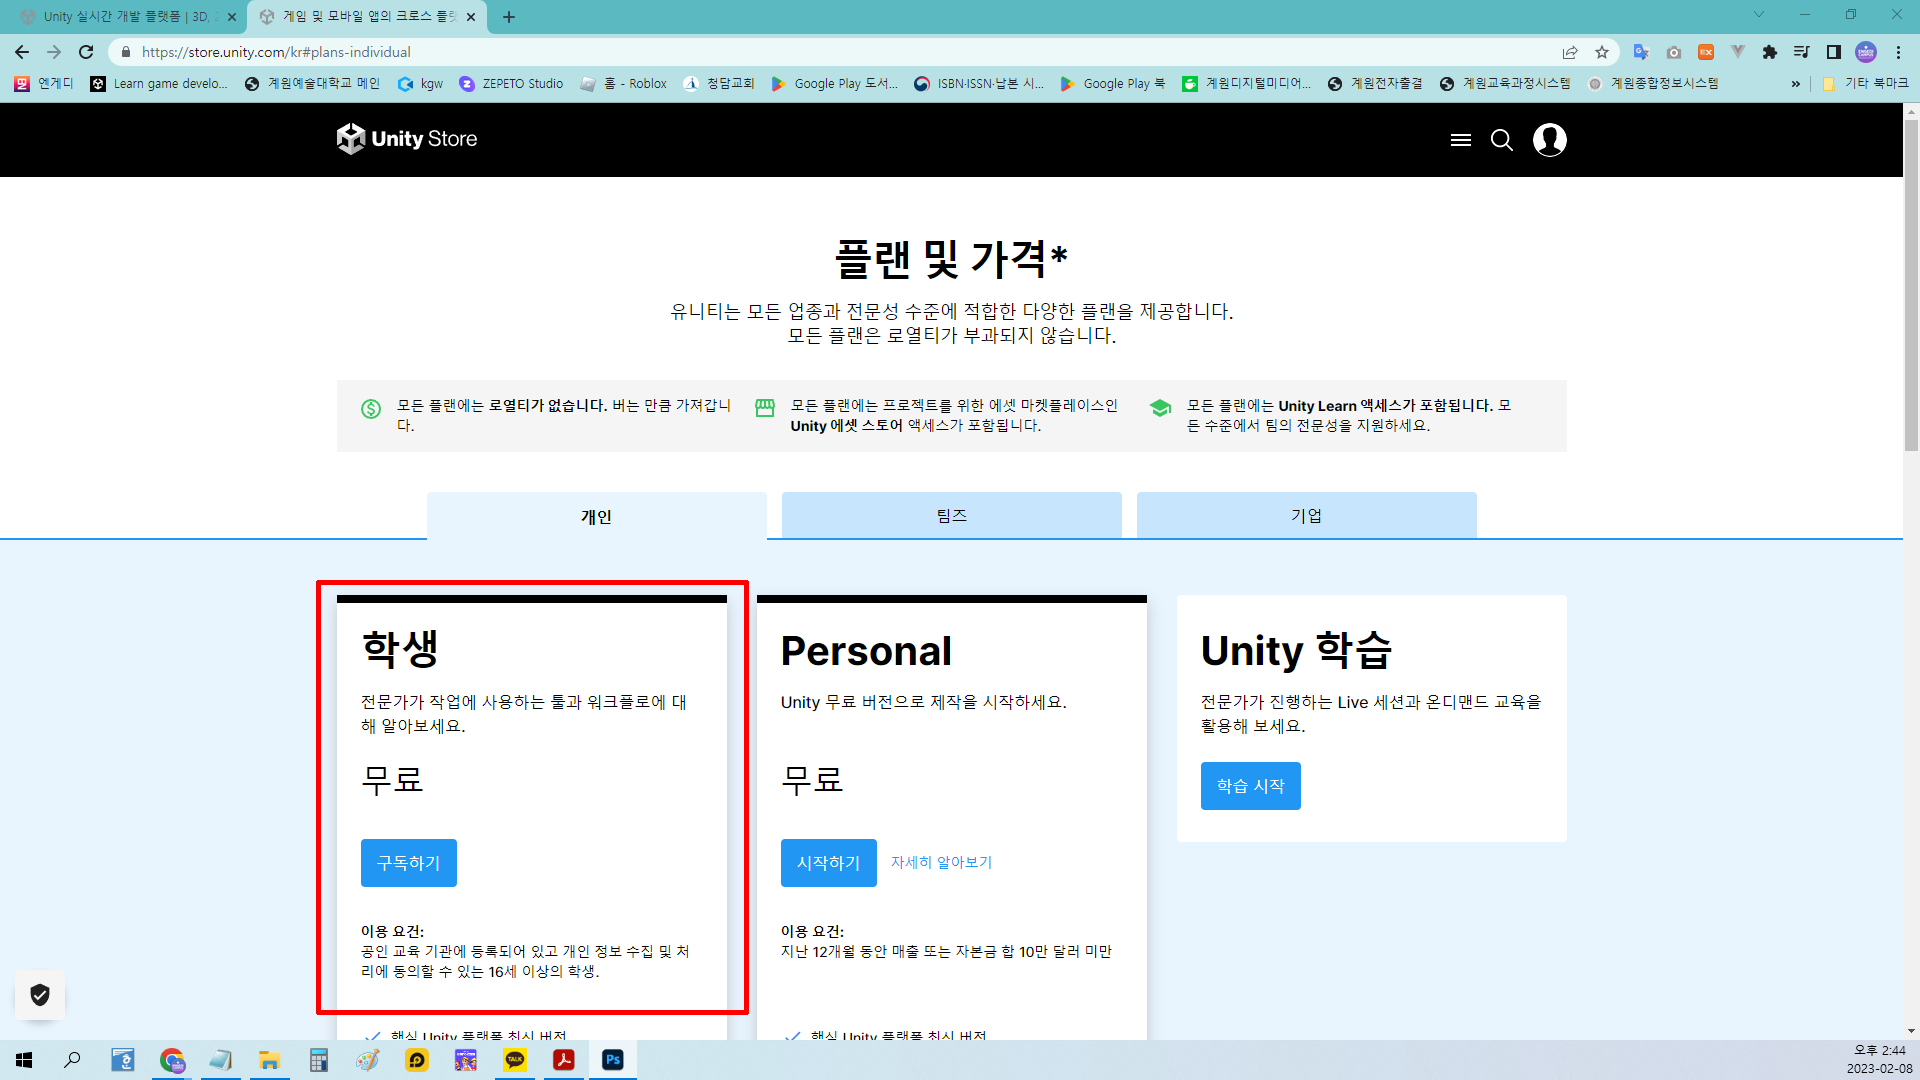
Task: Go back with the browser back arrow
Action: point(22,52)
